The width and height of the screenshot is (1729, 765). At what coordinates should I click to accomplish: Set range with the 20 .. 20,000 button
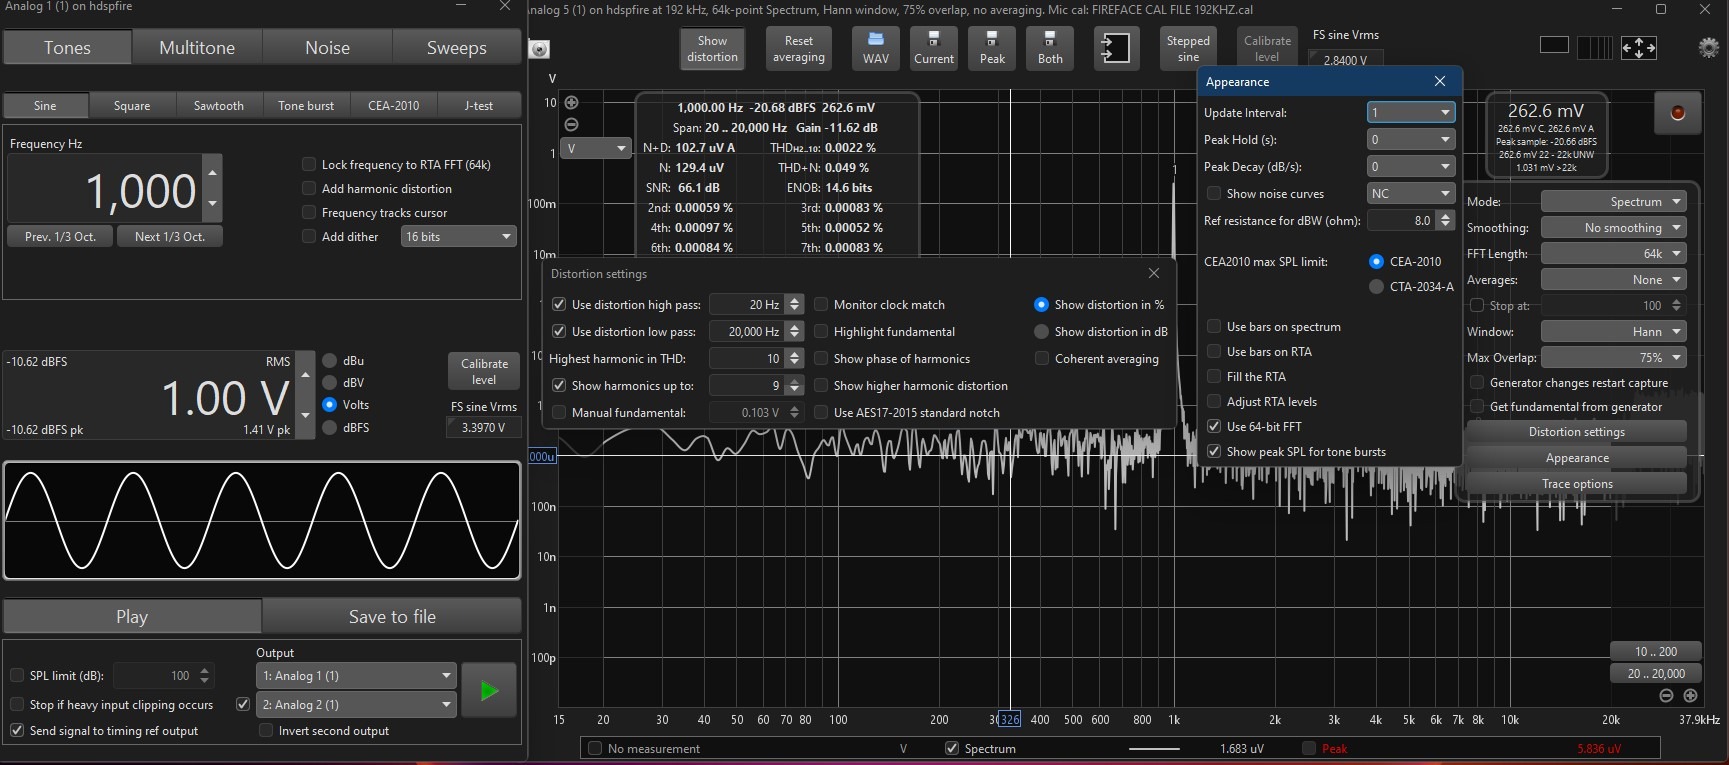(1656, 673)
